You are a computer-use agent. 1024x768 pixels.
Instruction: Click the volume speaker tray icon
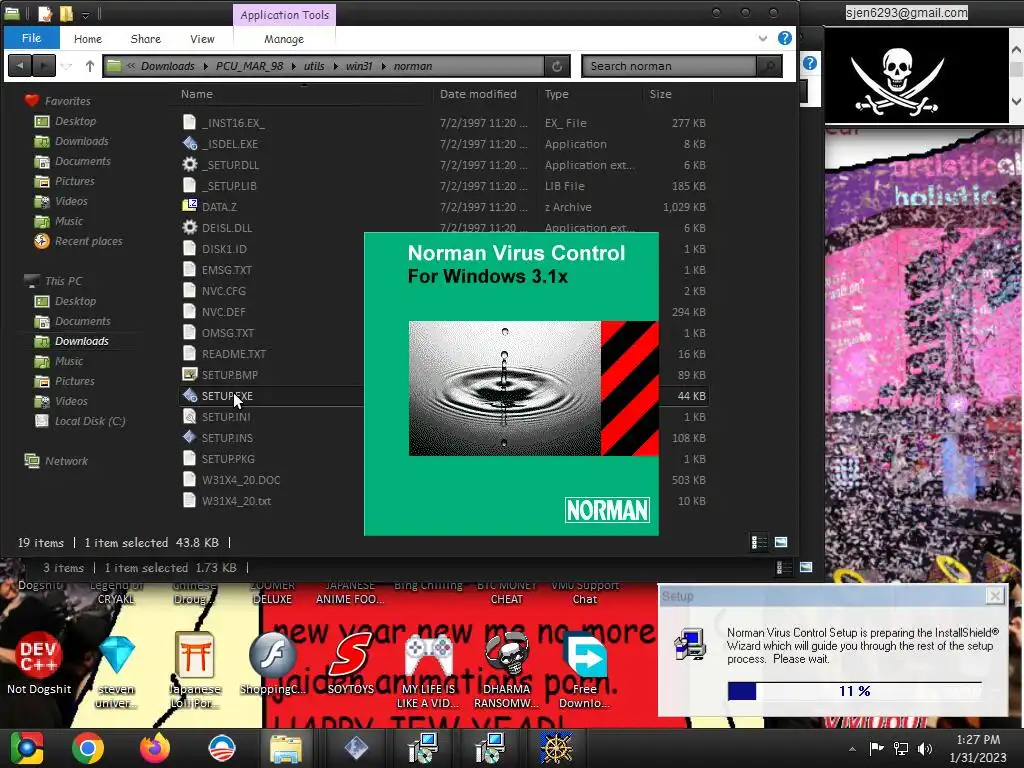[x=925, y=748]
